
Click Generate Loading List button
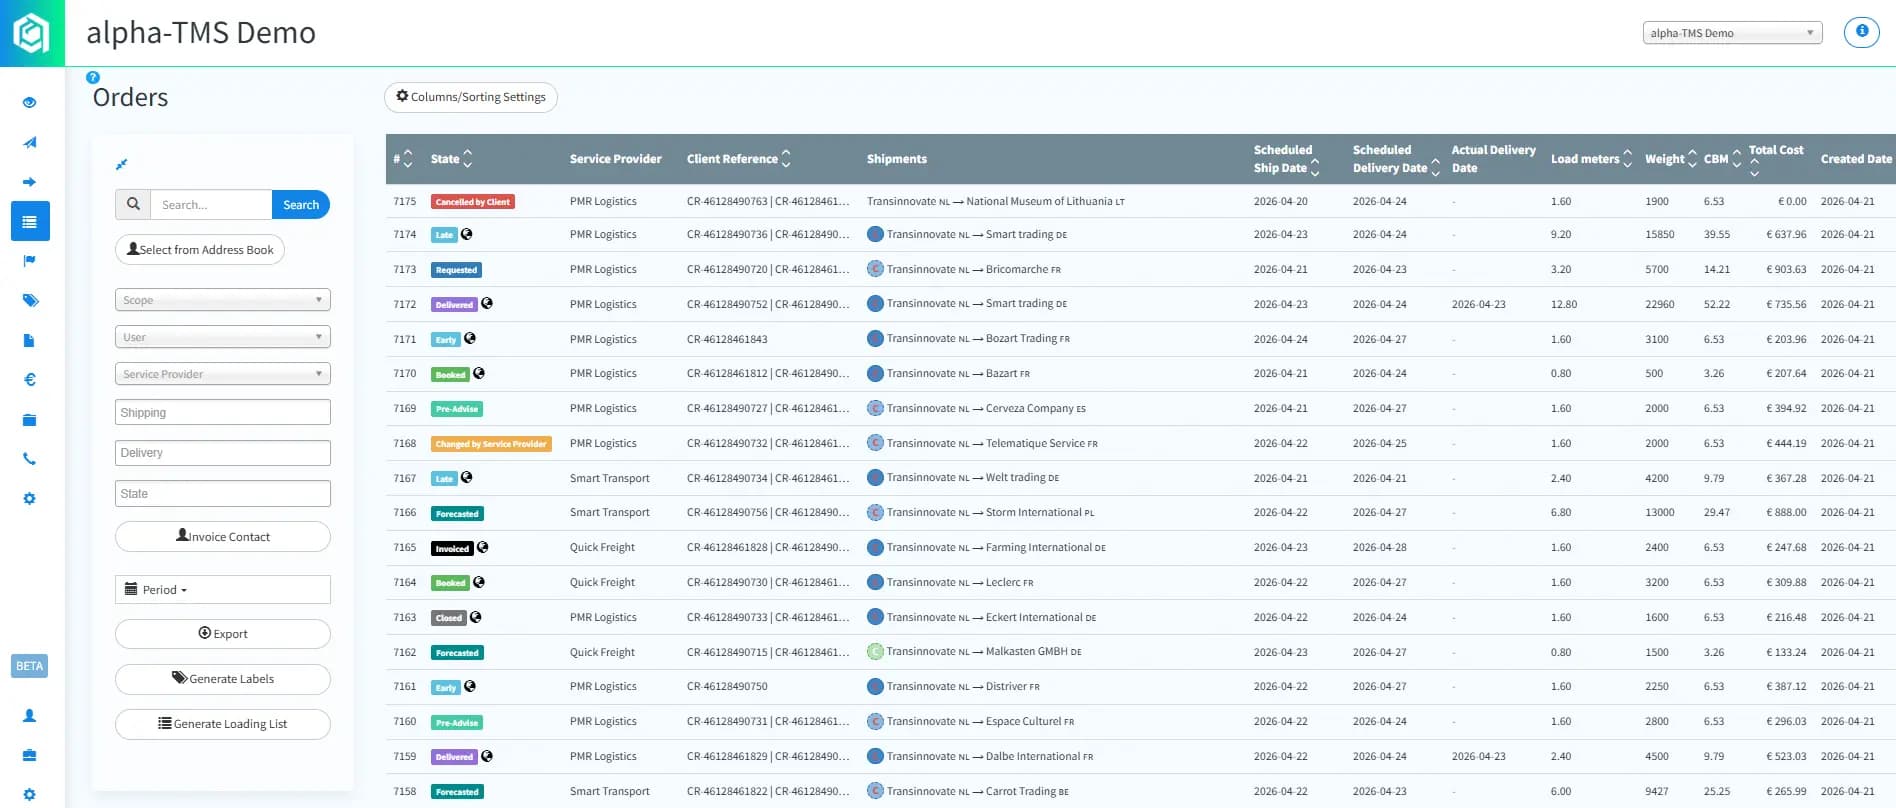click(x=223, y=724)
